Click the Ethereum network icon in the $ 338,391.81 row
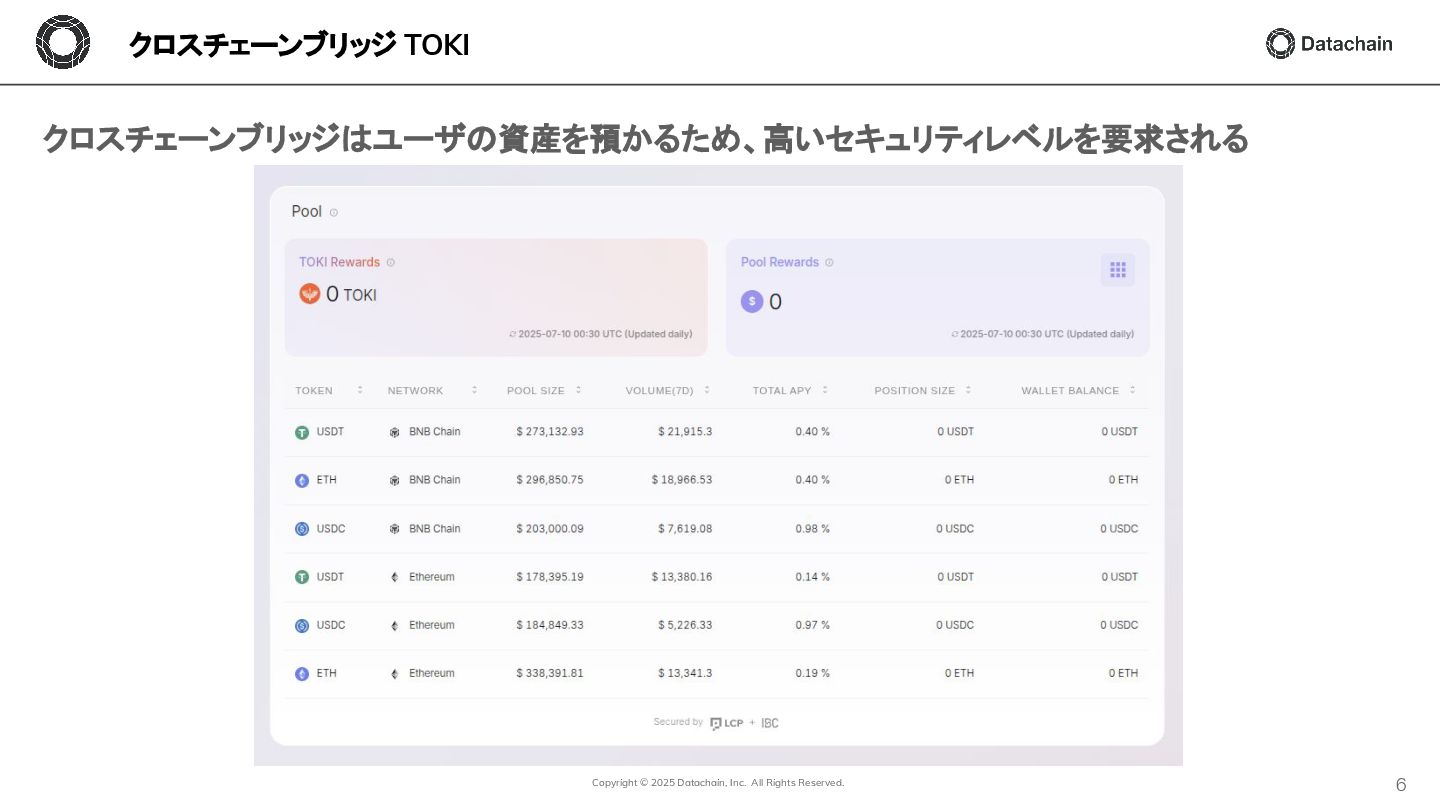 (394, 674)
